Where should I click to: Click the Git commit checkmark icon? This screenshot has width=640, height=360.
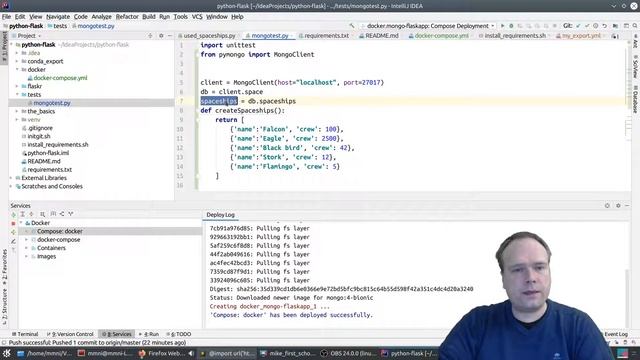[x=587, y=26]
